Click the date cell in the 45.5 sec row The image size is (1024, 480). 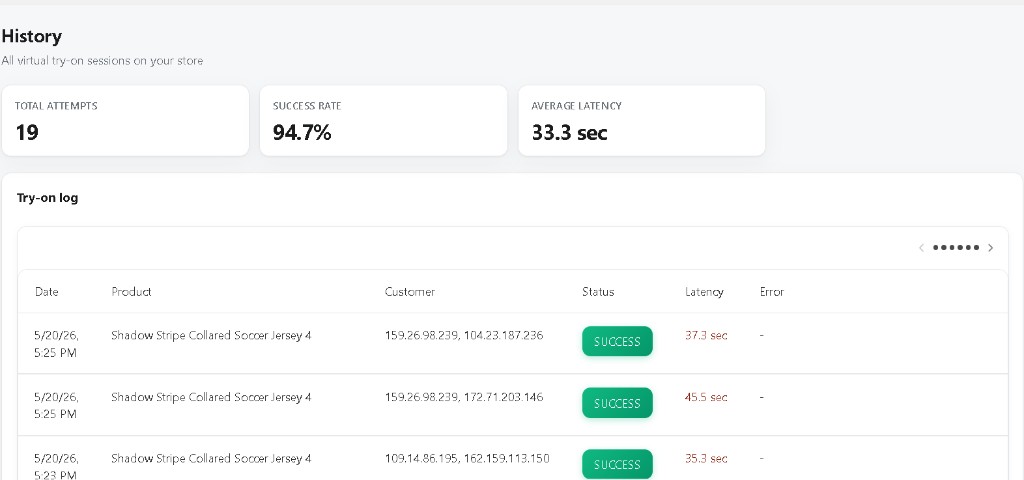coord(56,406)
